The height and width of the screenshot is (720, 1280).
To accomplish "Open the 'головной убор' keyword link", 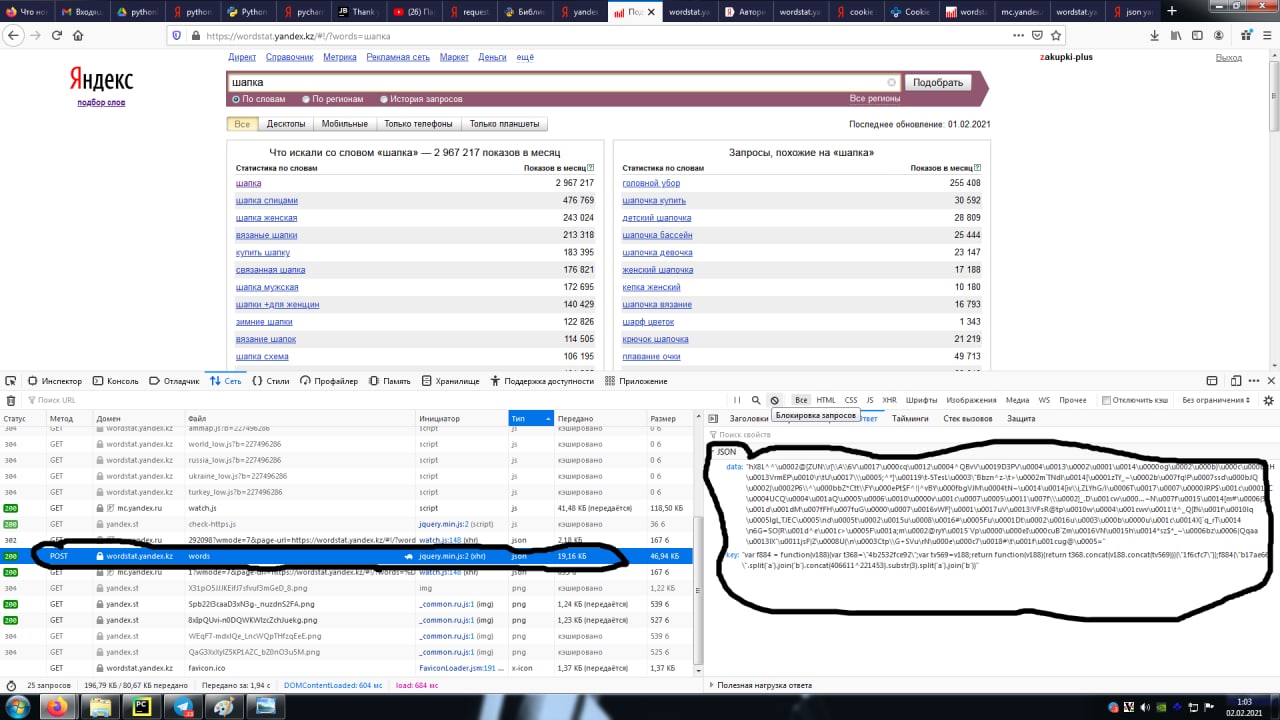I will pyautogui.click(x=651, y=183).
